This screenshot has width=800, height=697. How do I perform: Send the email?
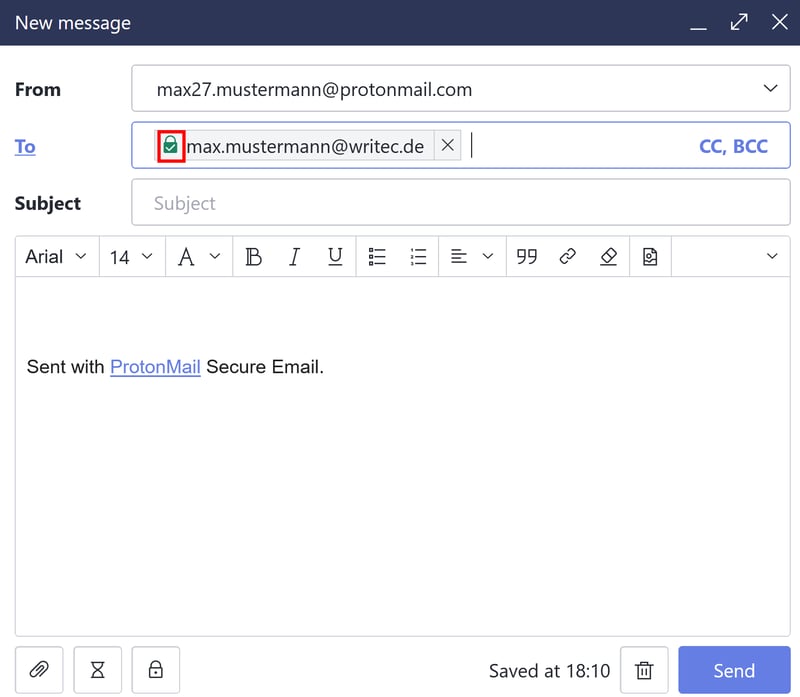click(x=734, y=670)
